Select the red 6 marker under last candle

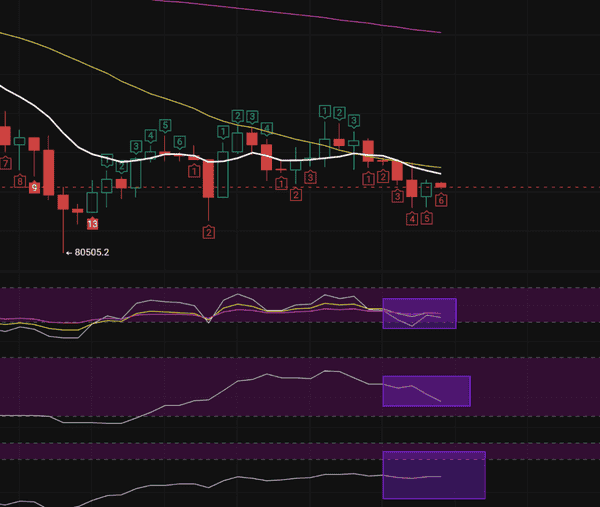click(441, 200)
